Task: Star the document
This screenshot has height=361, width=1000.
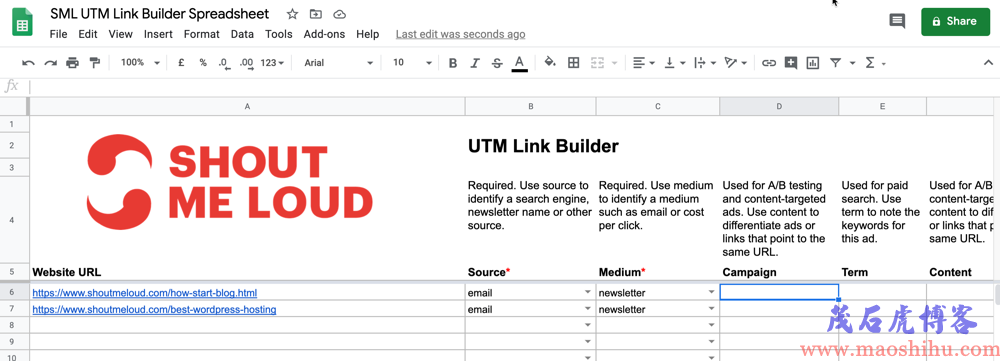Action: point(292,14)
